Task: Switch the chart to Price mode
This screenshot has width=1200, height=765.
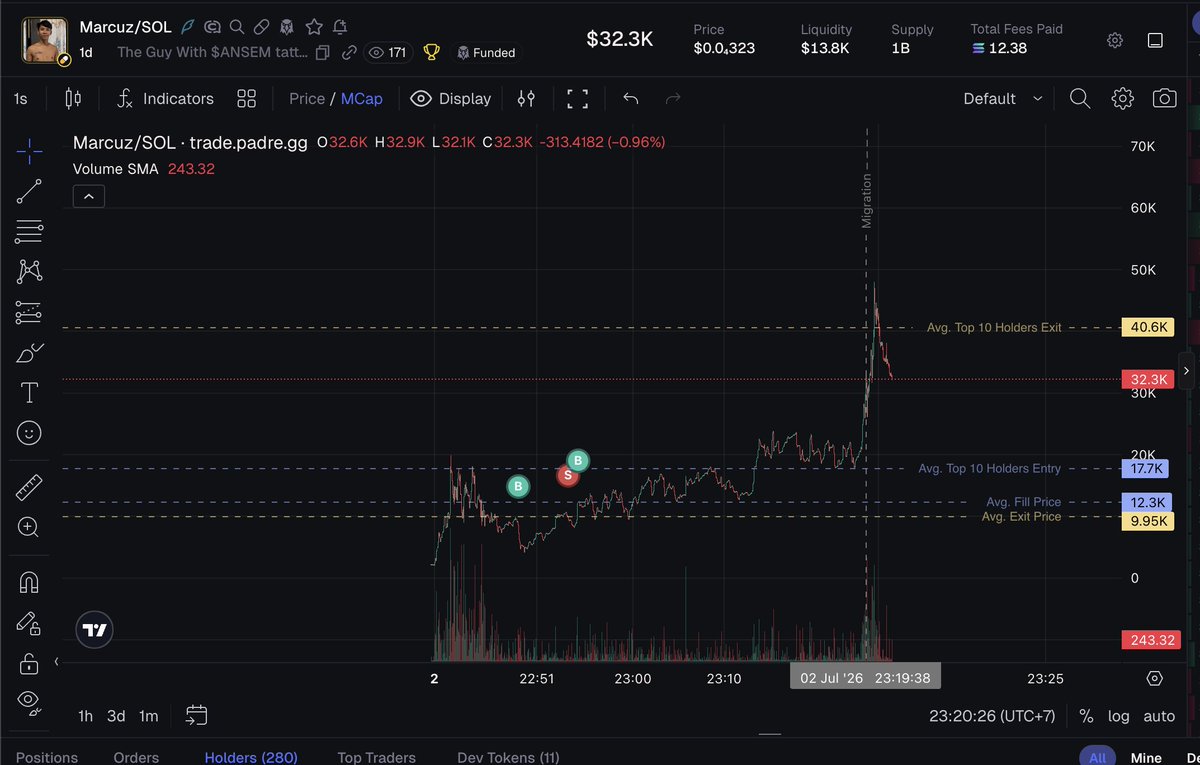Action: (307, 98)
